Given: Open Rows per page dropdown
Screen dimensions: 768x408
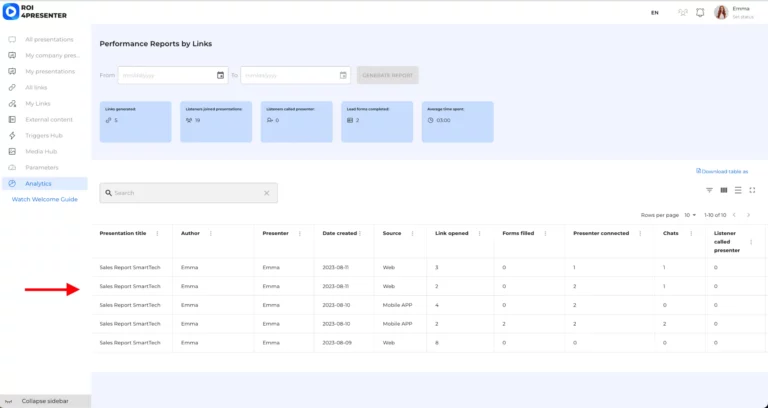Looking at the screenshot, I should (x=690, y=215).
